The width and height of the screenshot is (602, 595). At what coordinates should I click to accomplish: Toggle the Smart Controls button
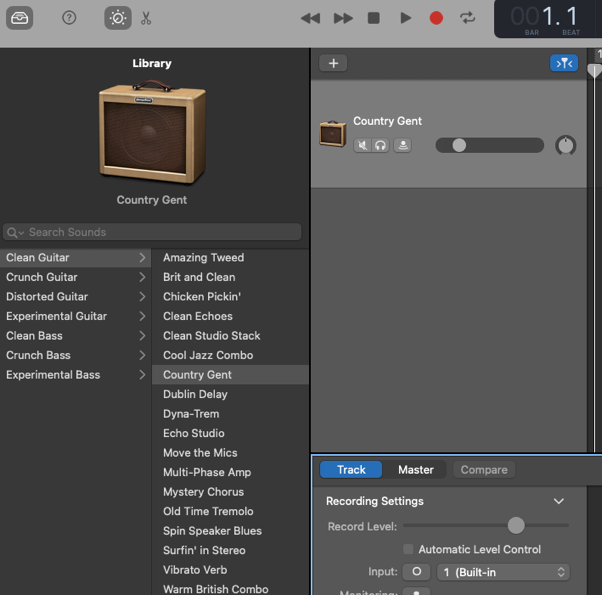(117, 18)
